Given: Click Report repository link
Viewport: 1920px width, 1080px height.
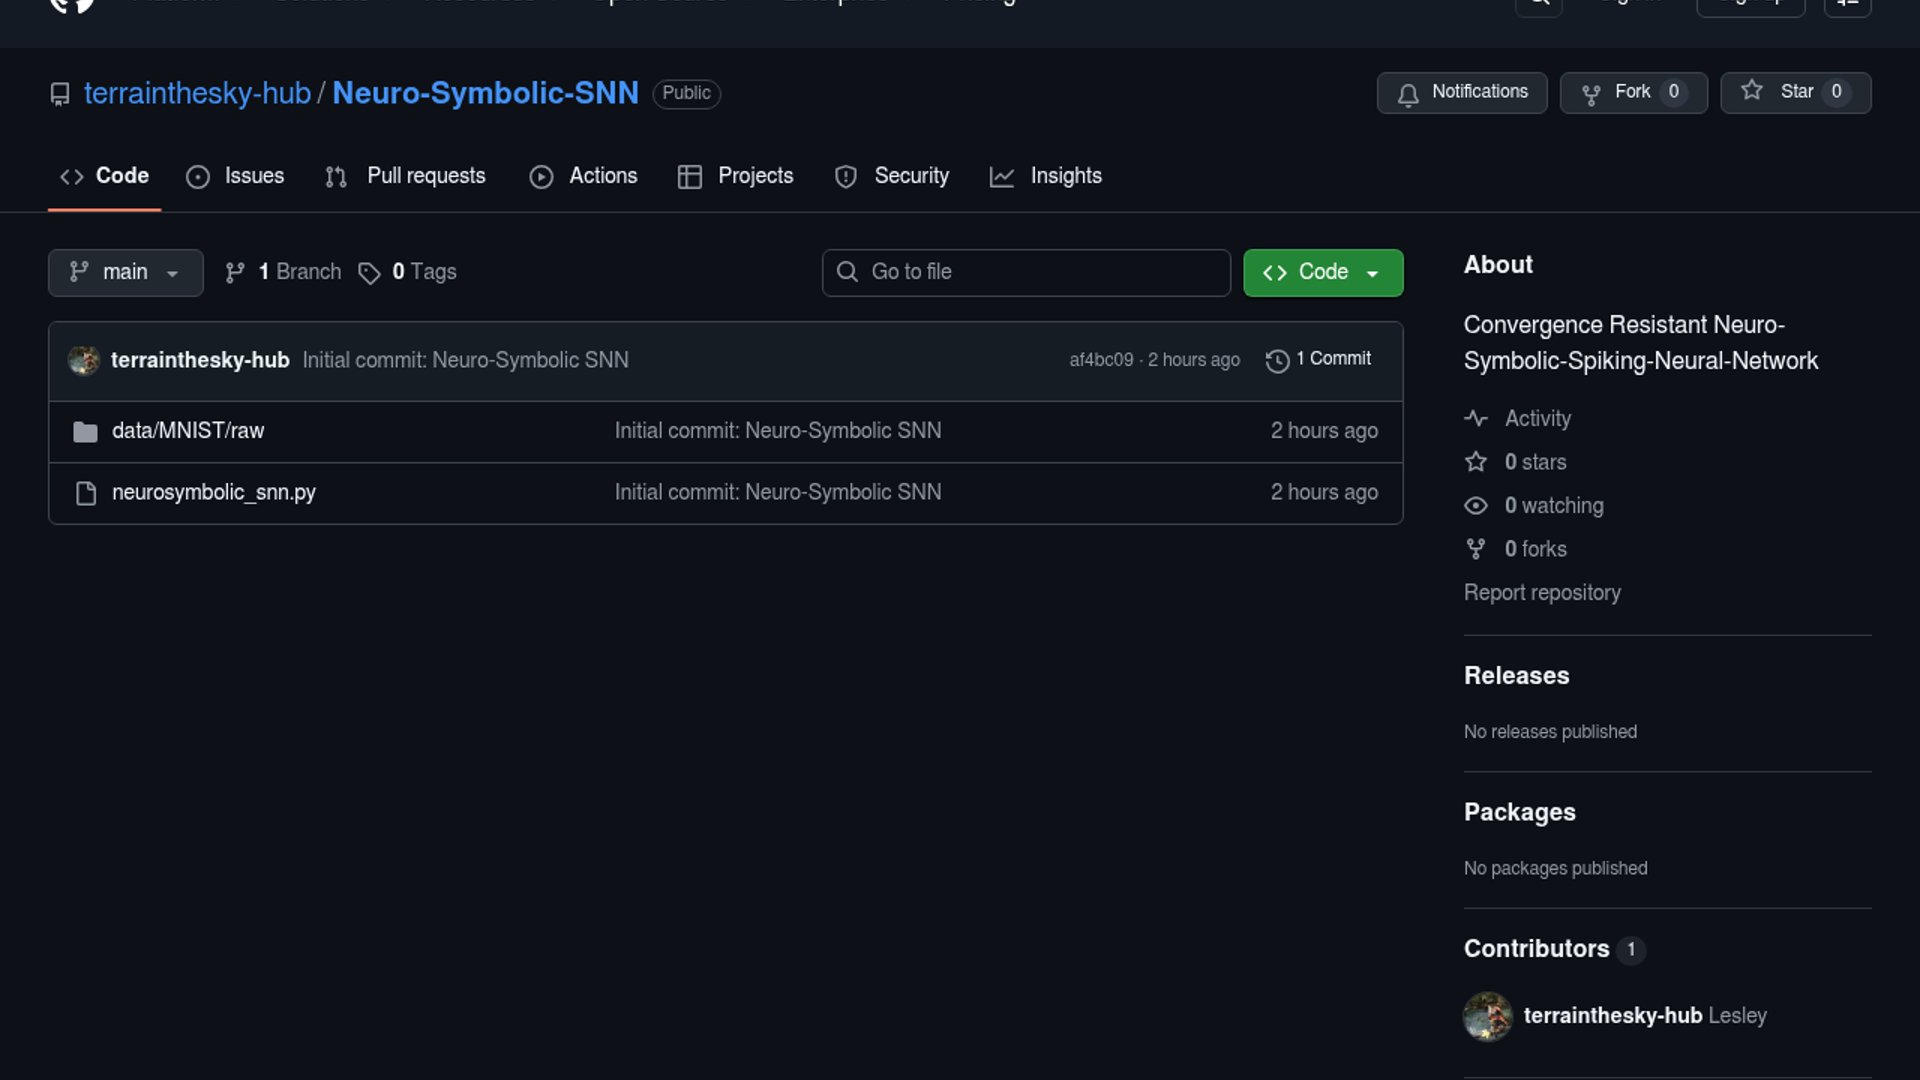Looking at the screenshot, I should 1542,593.
